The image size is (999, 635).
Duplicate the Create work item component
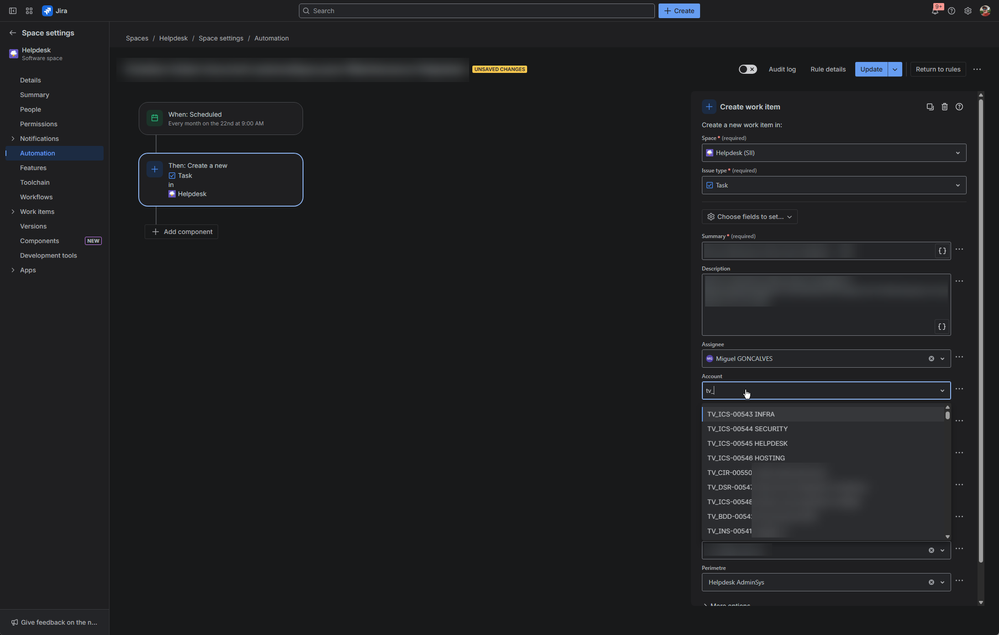[930, 107]
